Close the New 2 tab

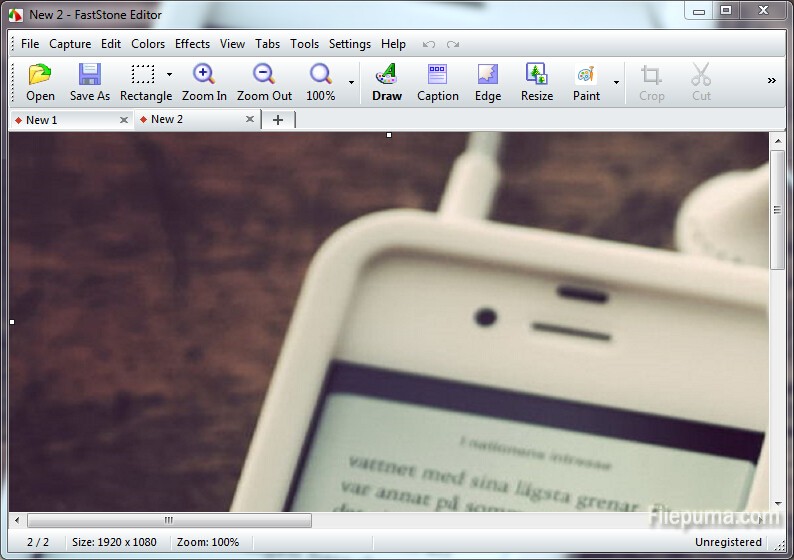coord(250,120)
